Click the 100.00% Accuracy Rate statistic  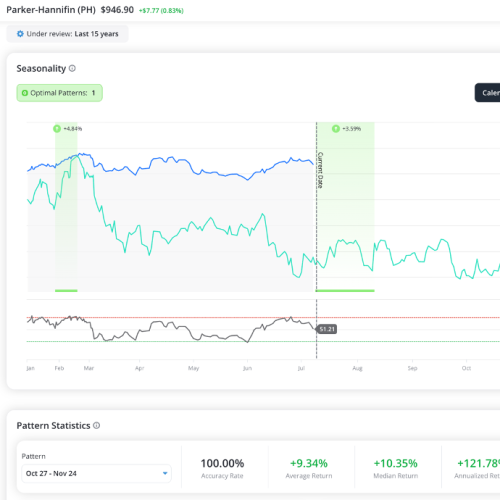(222, 468)
